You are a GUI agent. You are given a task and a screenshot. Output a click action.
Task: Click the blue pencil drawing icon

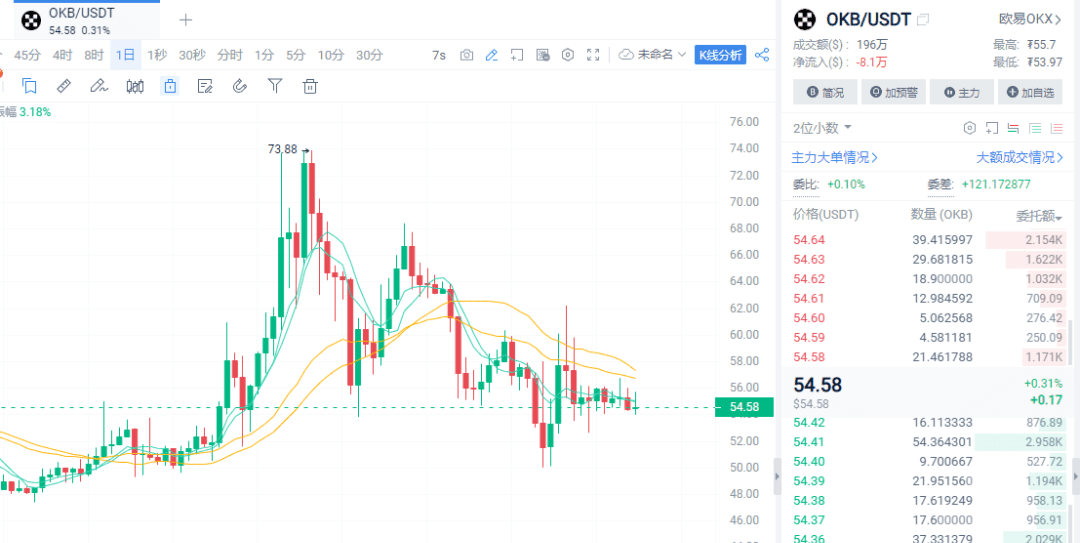point(491,55)
